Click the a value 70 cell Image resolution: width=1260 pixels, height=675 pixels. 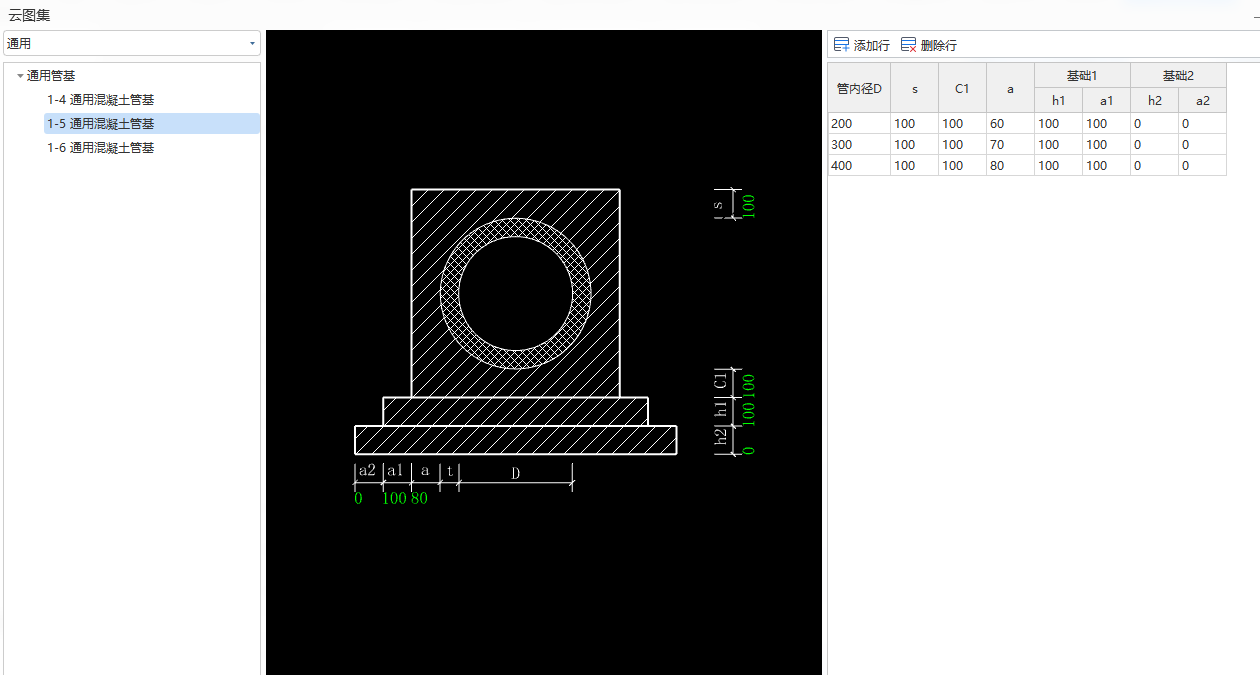pyautogui.click(x=1010, y=145)
